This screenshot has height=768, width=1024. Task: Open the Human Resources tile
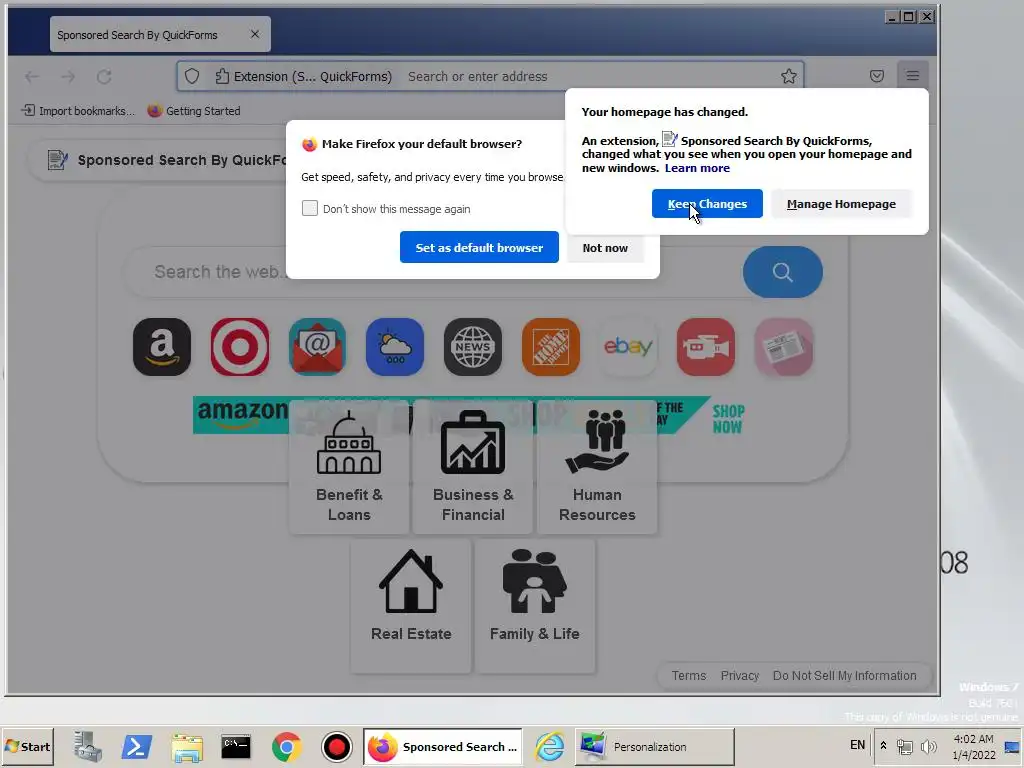[597, 467]
